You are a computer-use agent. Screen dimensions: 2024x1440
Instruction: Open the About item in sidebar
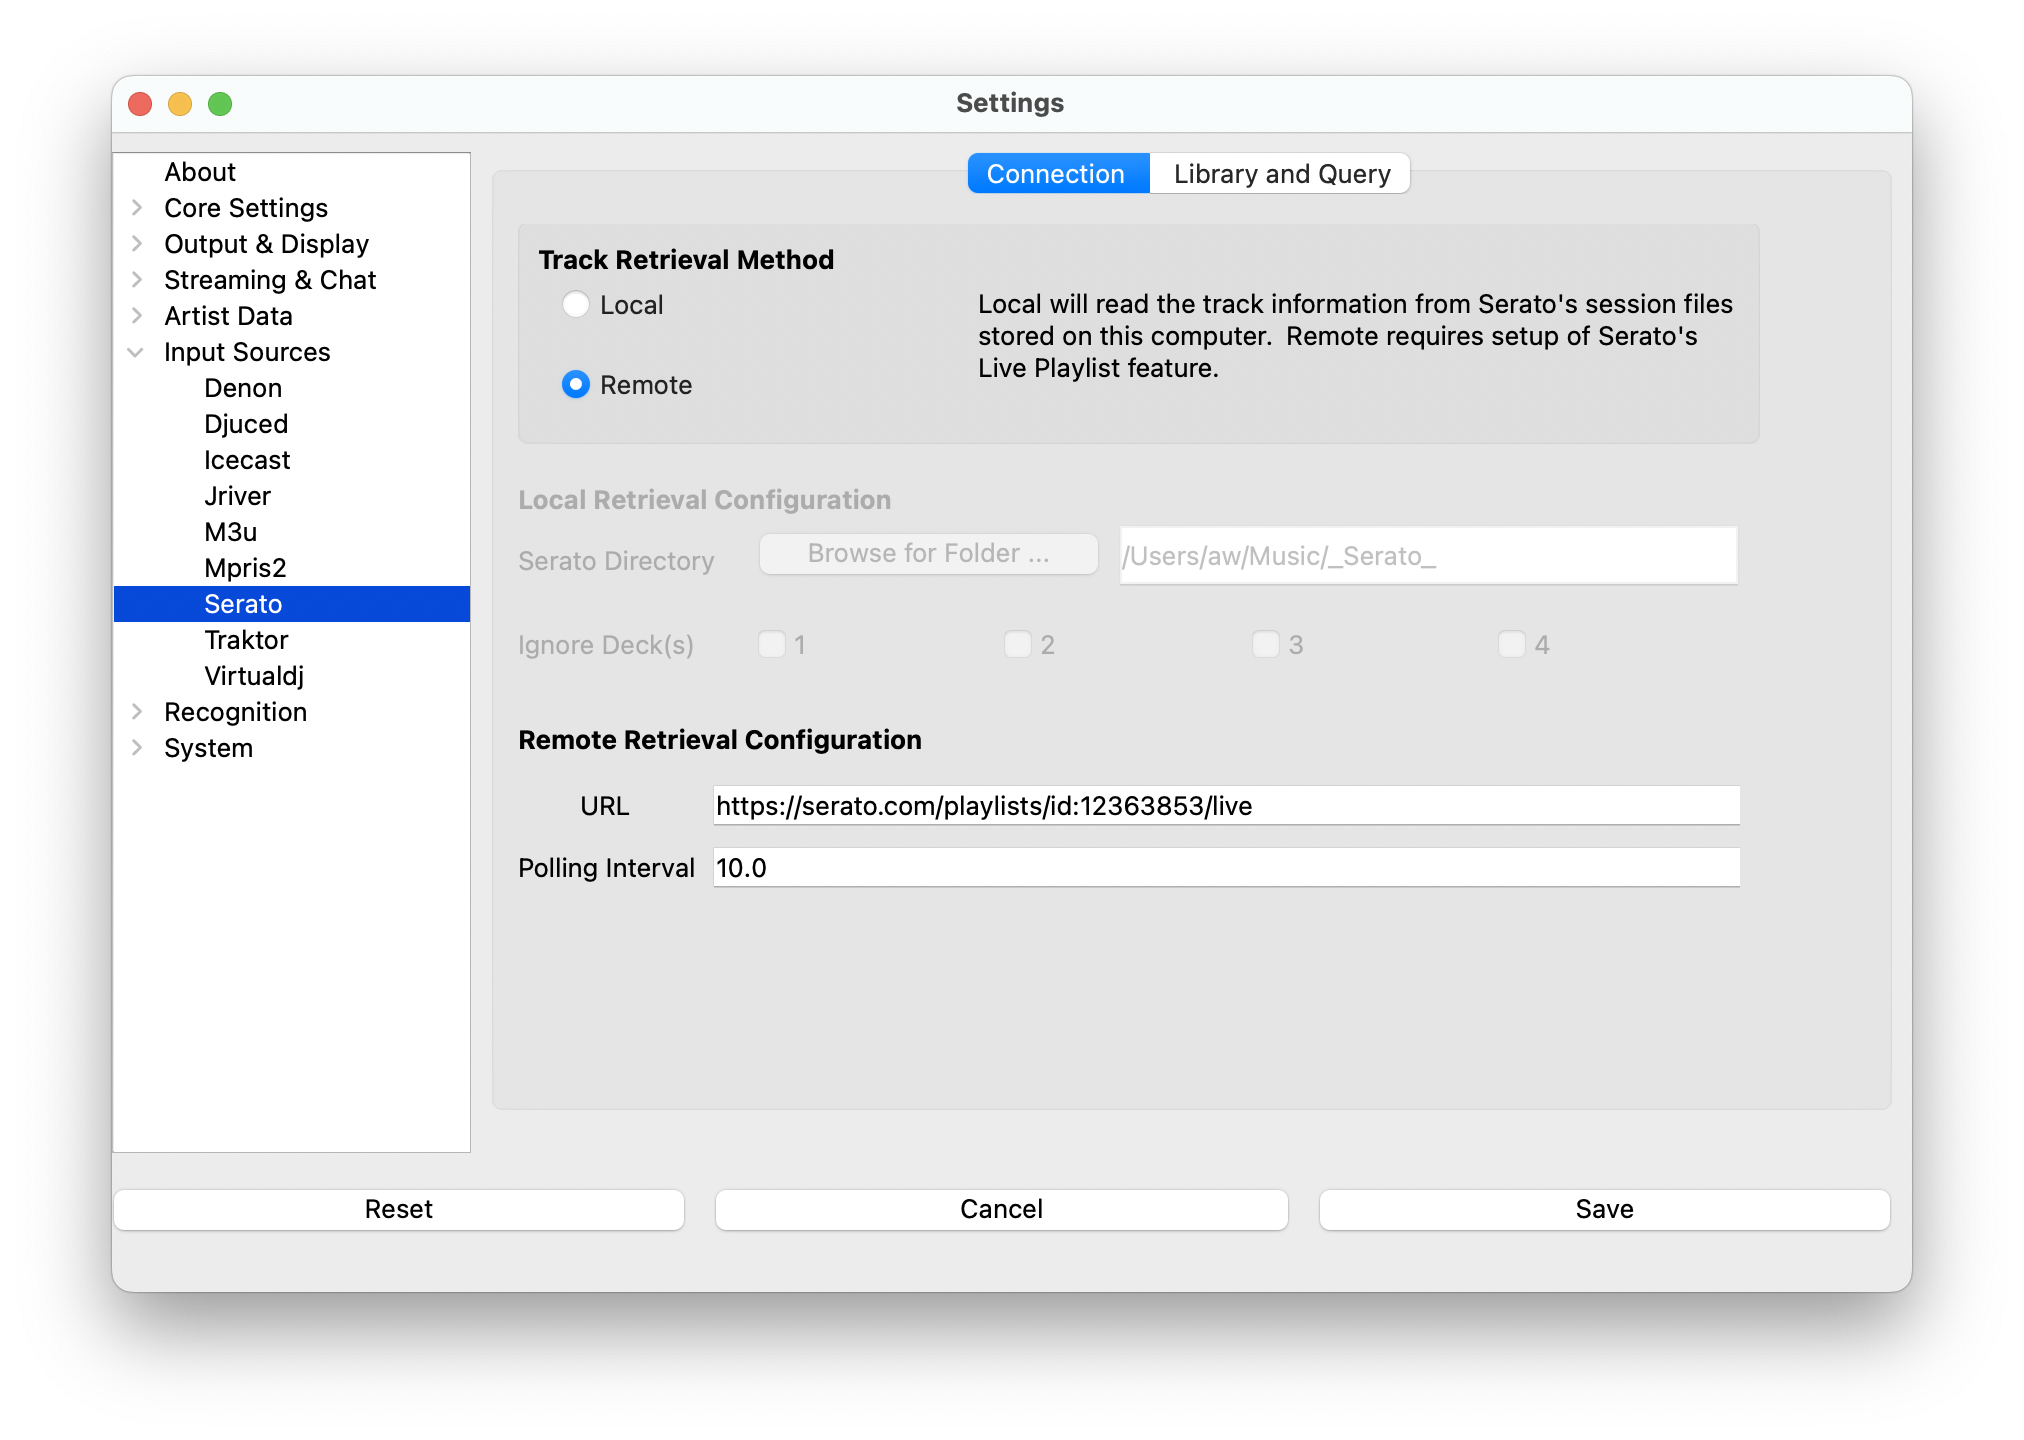(200, 172)
